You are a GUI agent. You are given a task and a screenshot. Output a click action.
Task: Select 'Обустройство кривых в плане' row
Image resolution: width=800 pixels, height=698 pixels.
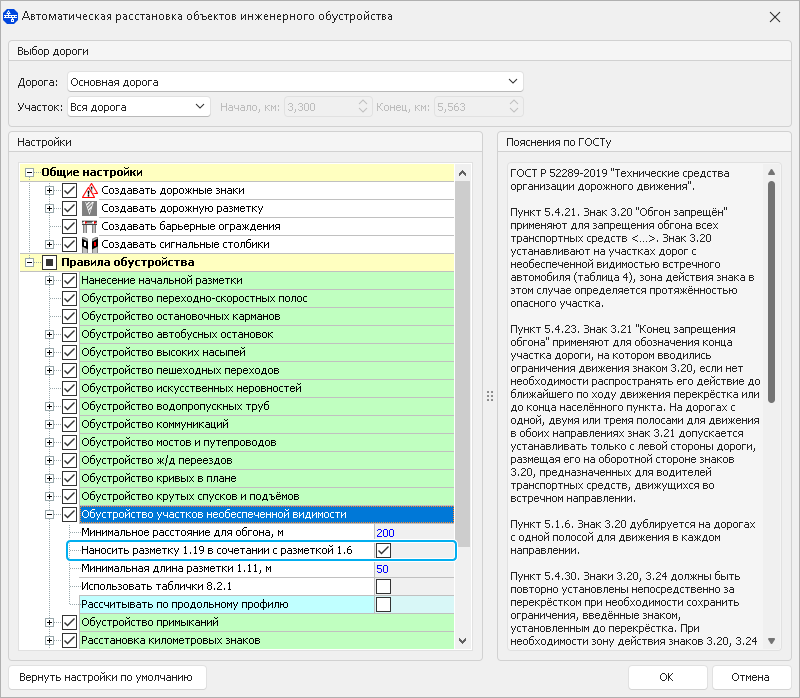tap(266, 479)
